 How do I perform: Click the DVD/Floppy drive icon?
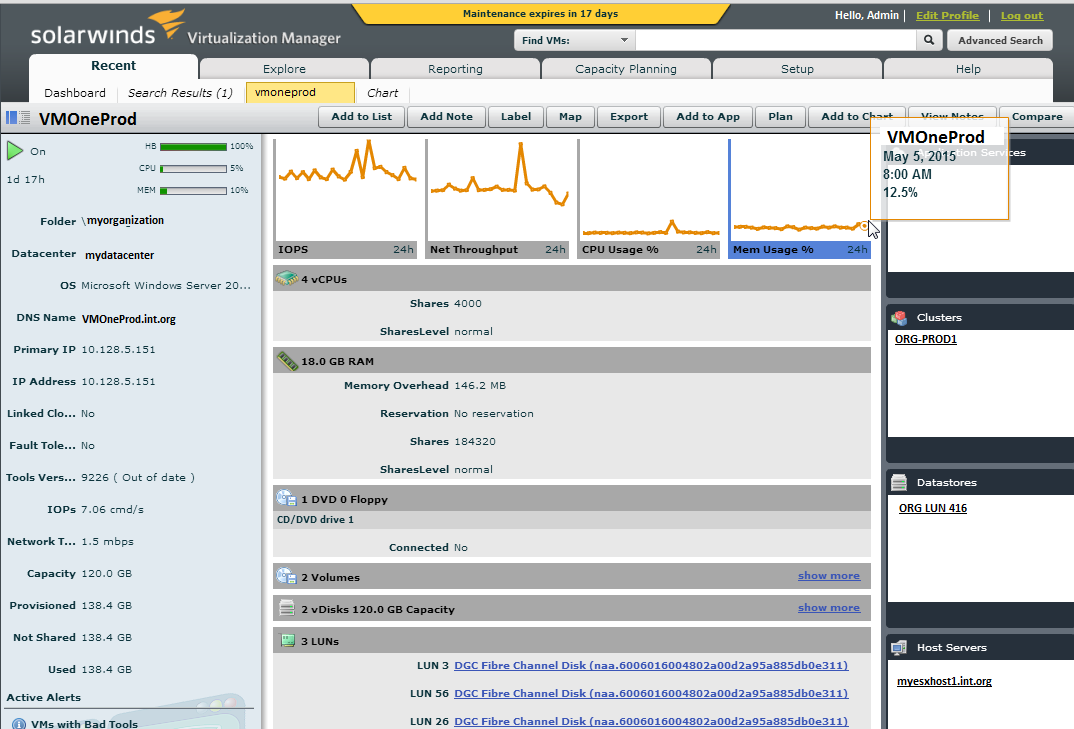point(286,499)
